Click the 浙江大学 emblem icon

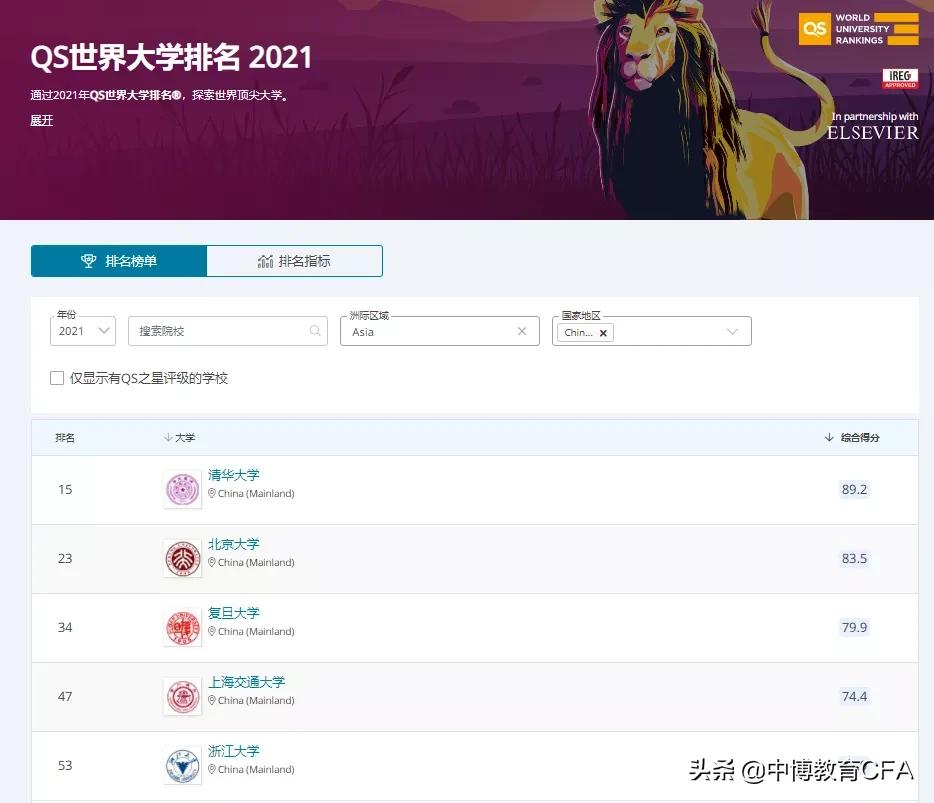[182, 765]
